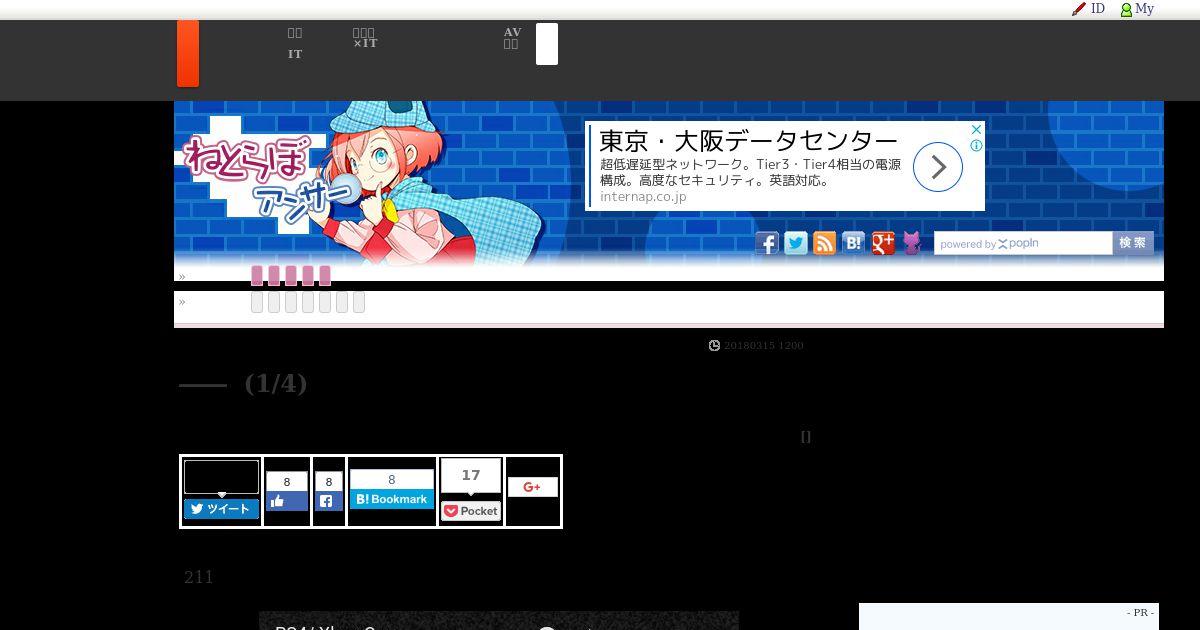
Task: Click the (1/4) page indicator in the title
Action: (276, 383)
